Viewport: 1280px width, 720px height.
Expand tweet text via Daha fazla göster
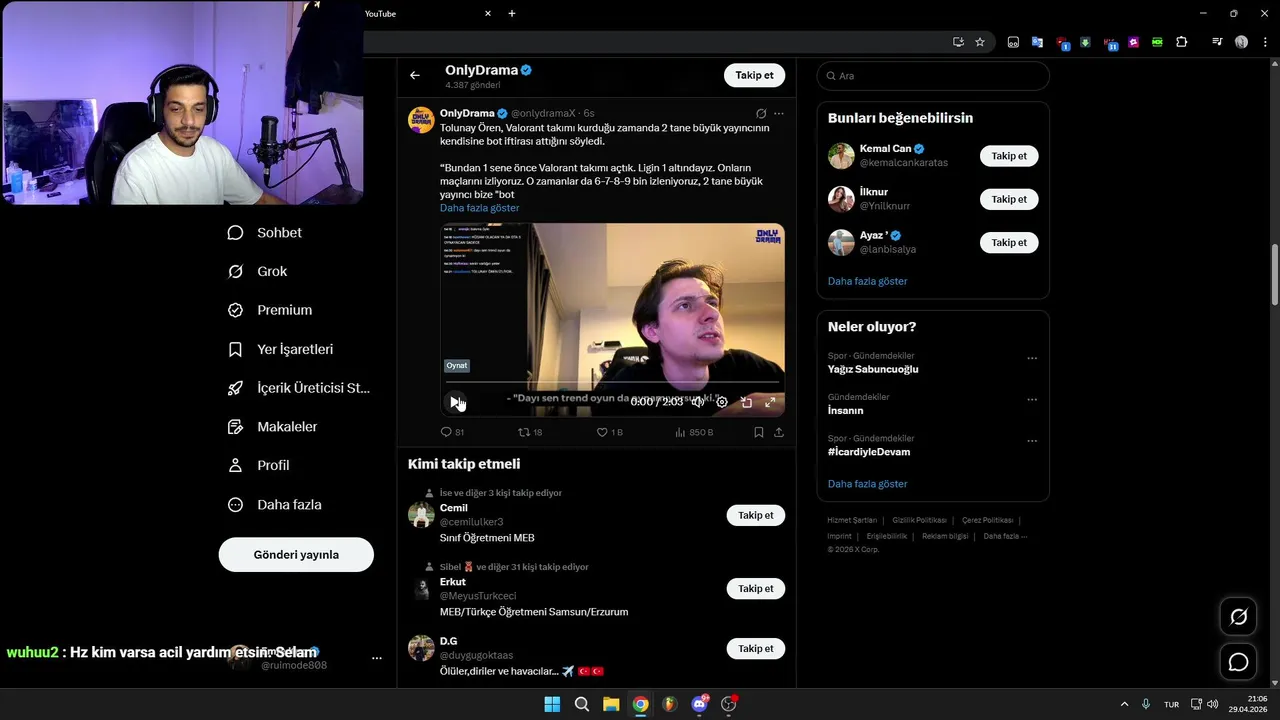tap(480, 208)
